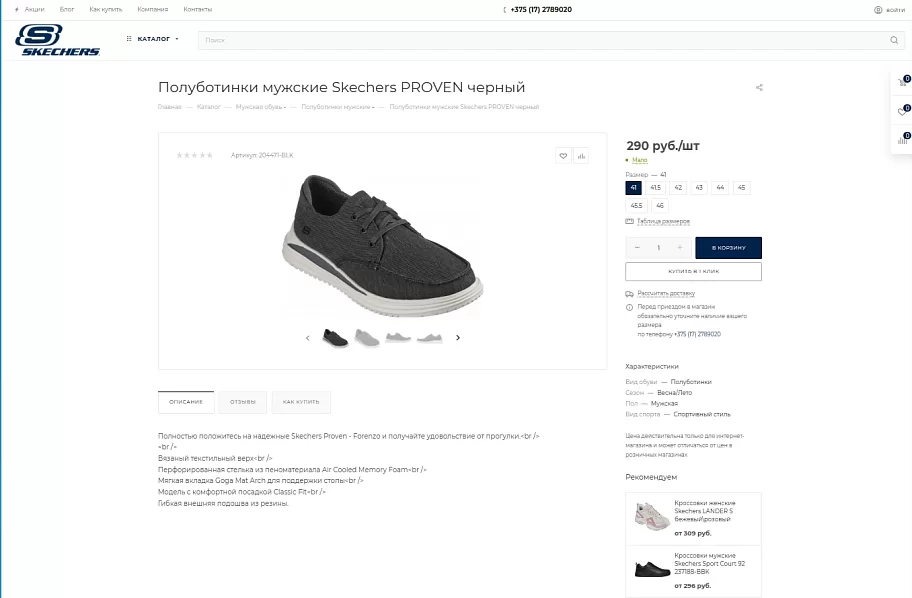This screenshot has height=598, width=912.
Task: Open the Как купить tab
Action: pyautogui.click(x=301, y=402)
